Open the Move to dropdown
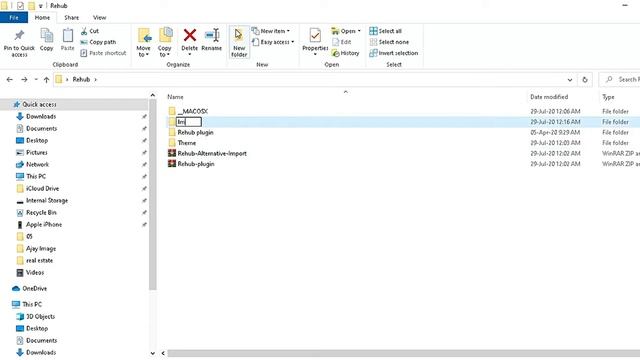640x360 pixels. pos(143,42)
